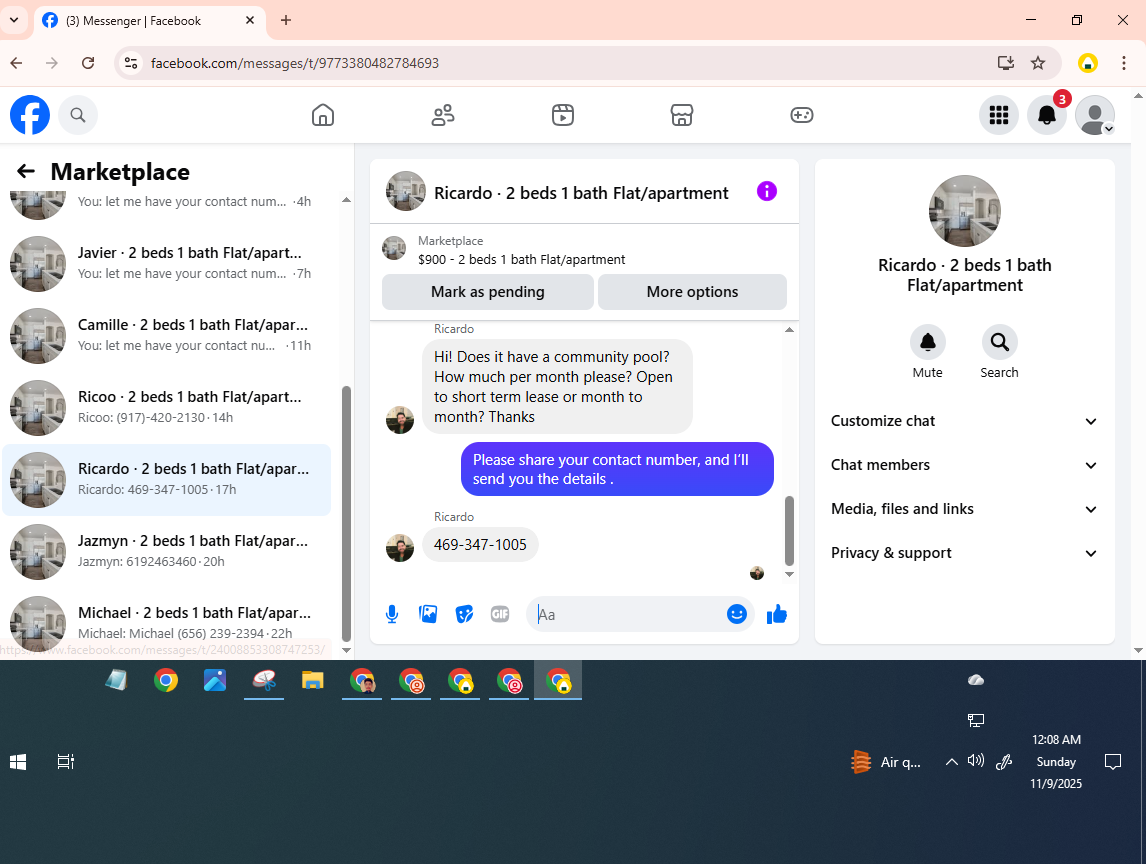Open the Friends icon in top bar

442,115
